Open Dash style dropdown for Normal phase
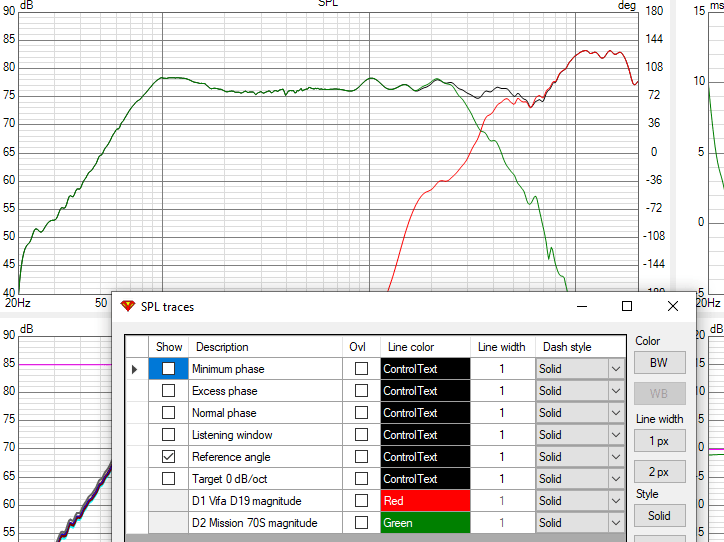724x542 pixels. point(616,413)
